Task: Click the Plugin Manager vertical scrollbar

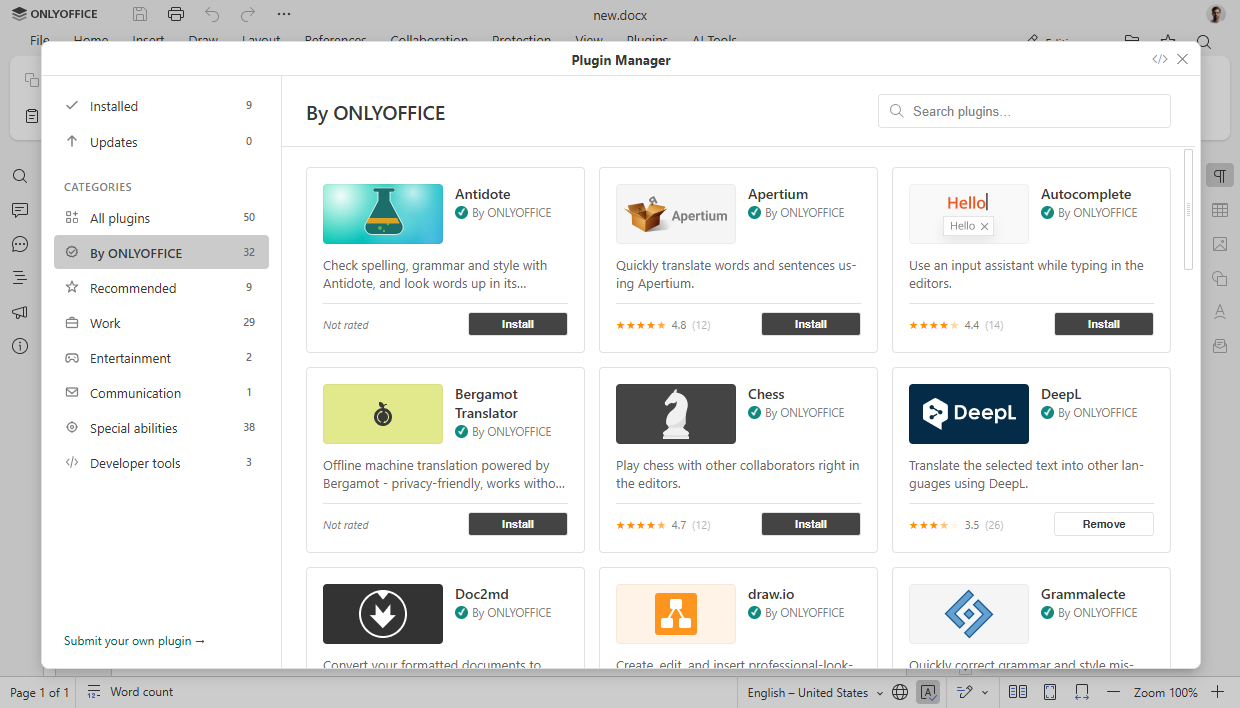Action: (x=1188, y=209)
